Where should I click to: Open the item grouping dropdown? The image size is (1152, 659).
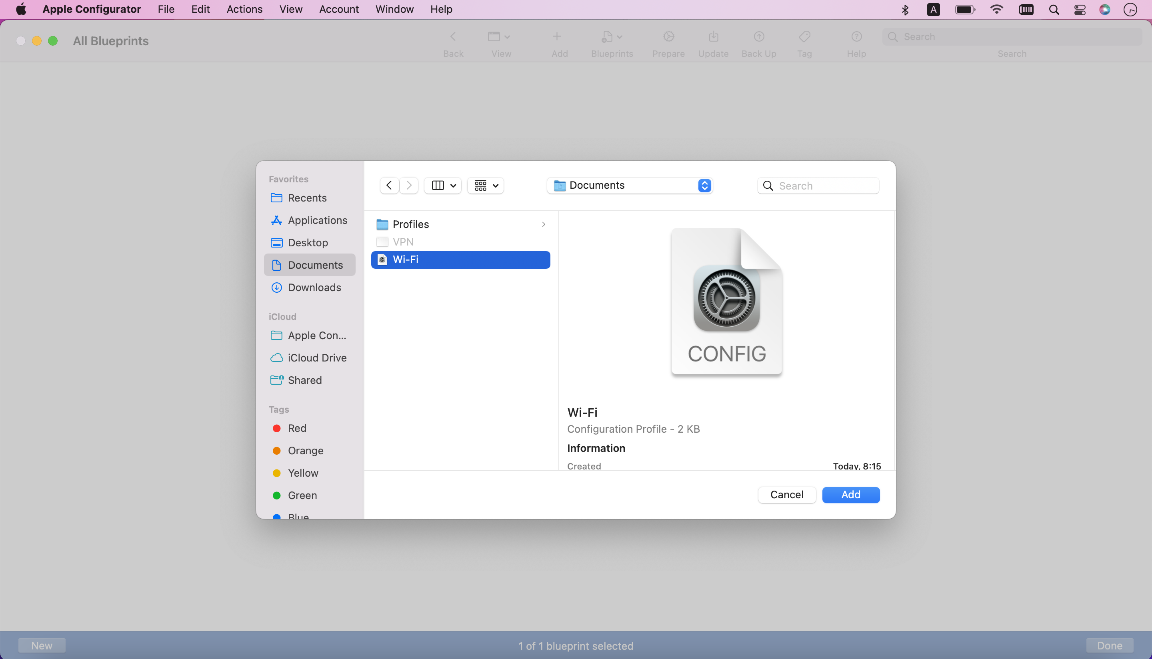point(486,186)
